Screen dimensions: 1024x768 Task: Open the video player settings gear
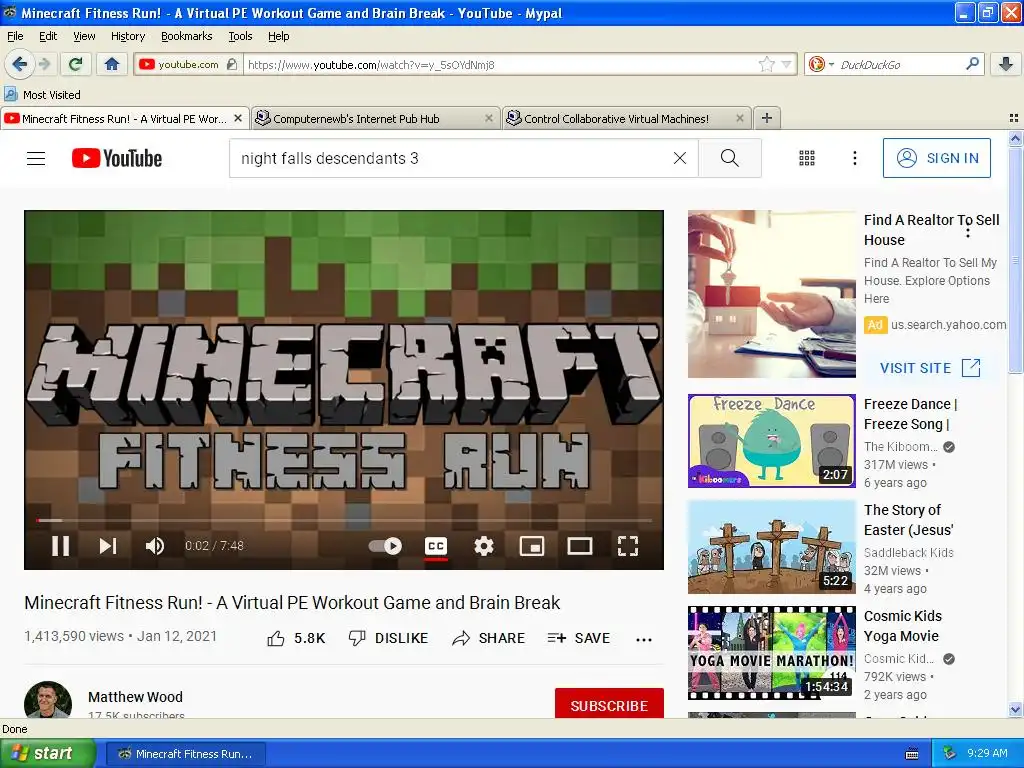pyautogui.click(x=484, y=546)
